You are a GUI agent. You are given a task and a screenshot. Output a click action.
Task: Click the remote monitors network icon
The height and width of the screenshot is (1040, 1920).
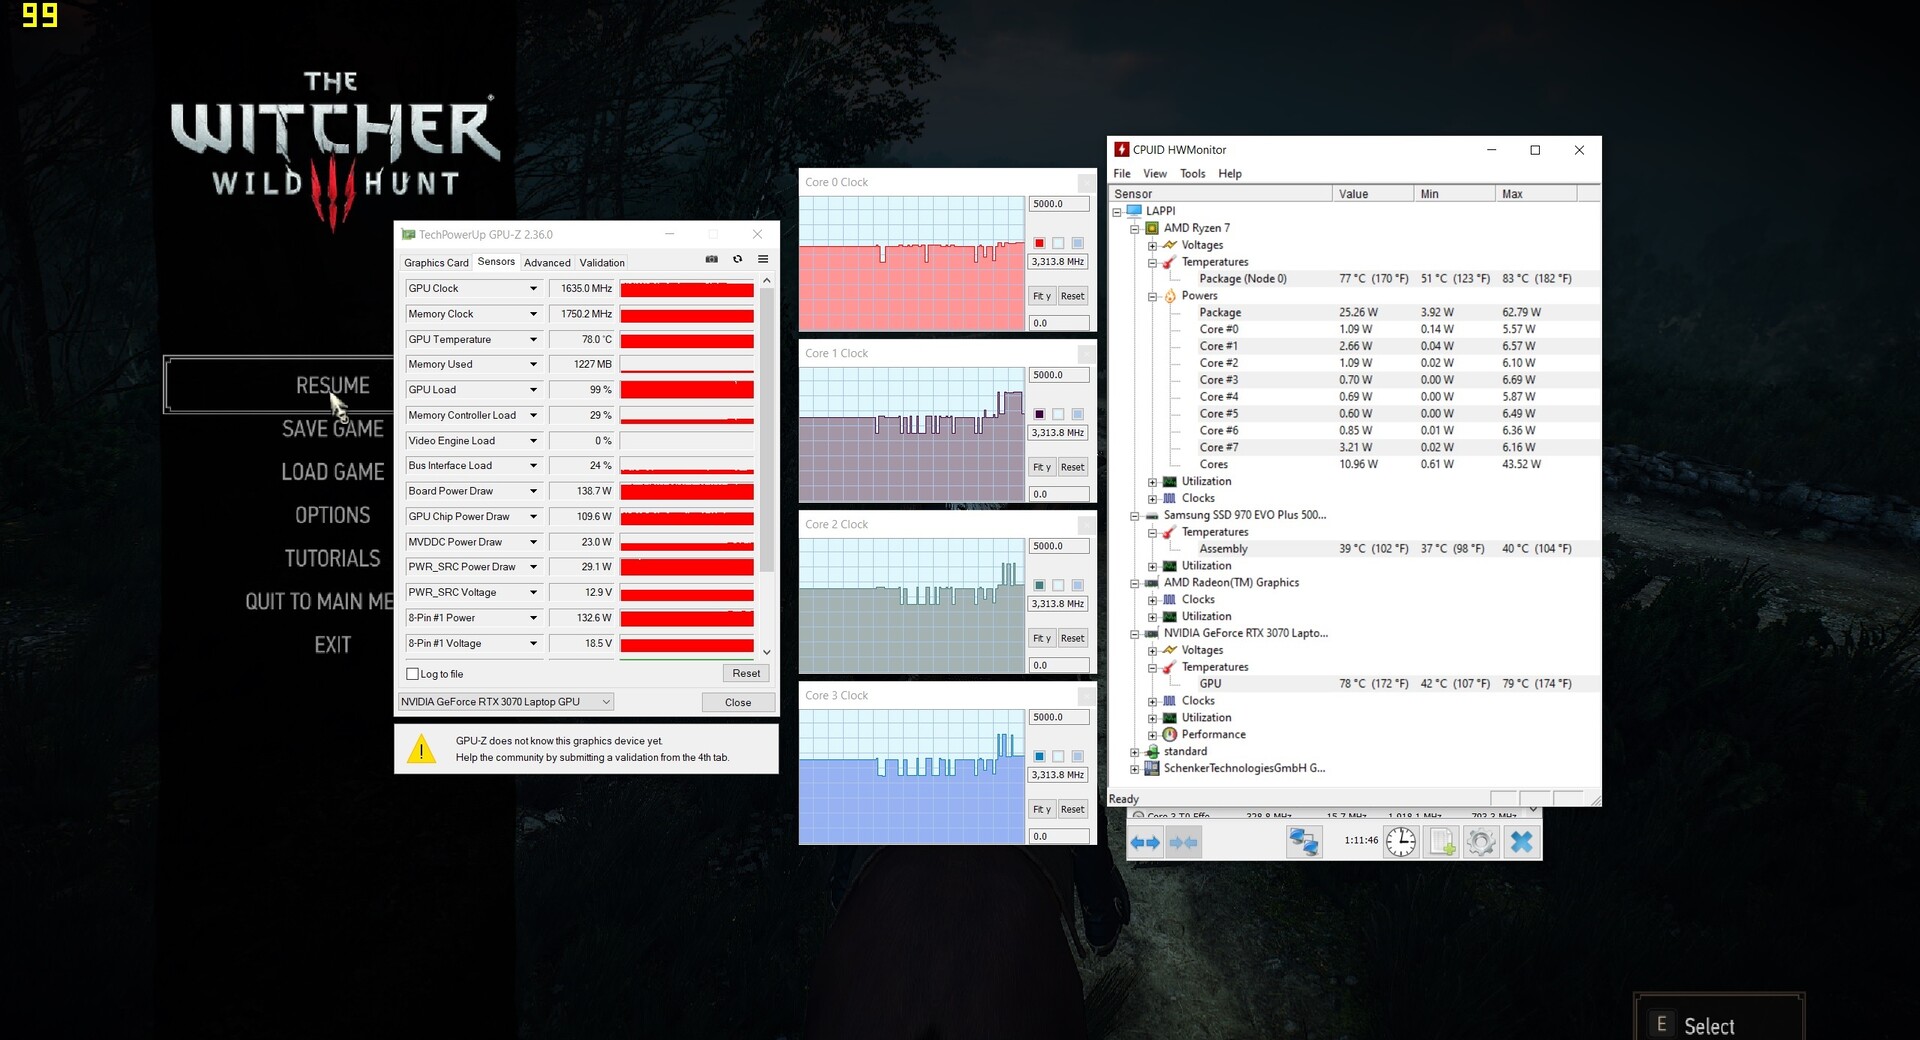tap(1303, 843)
